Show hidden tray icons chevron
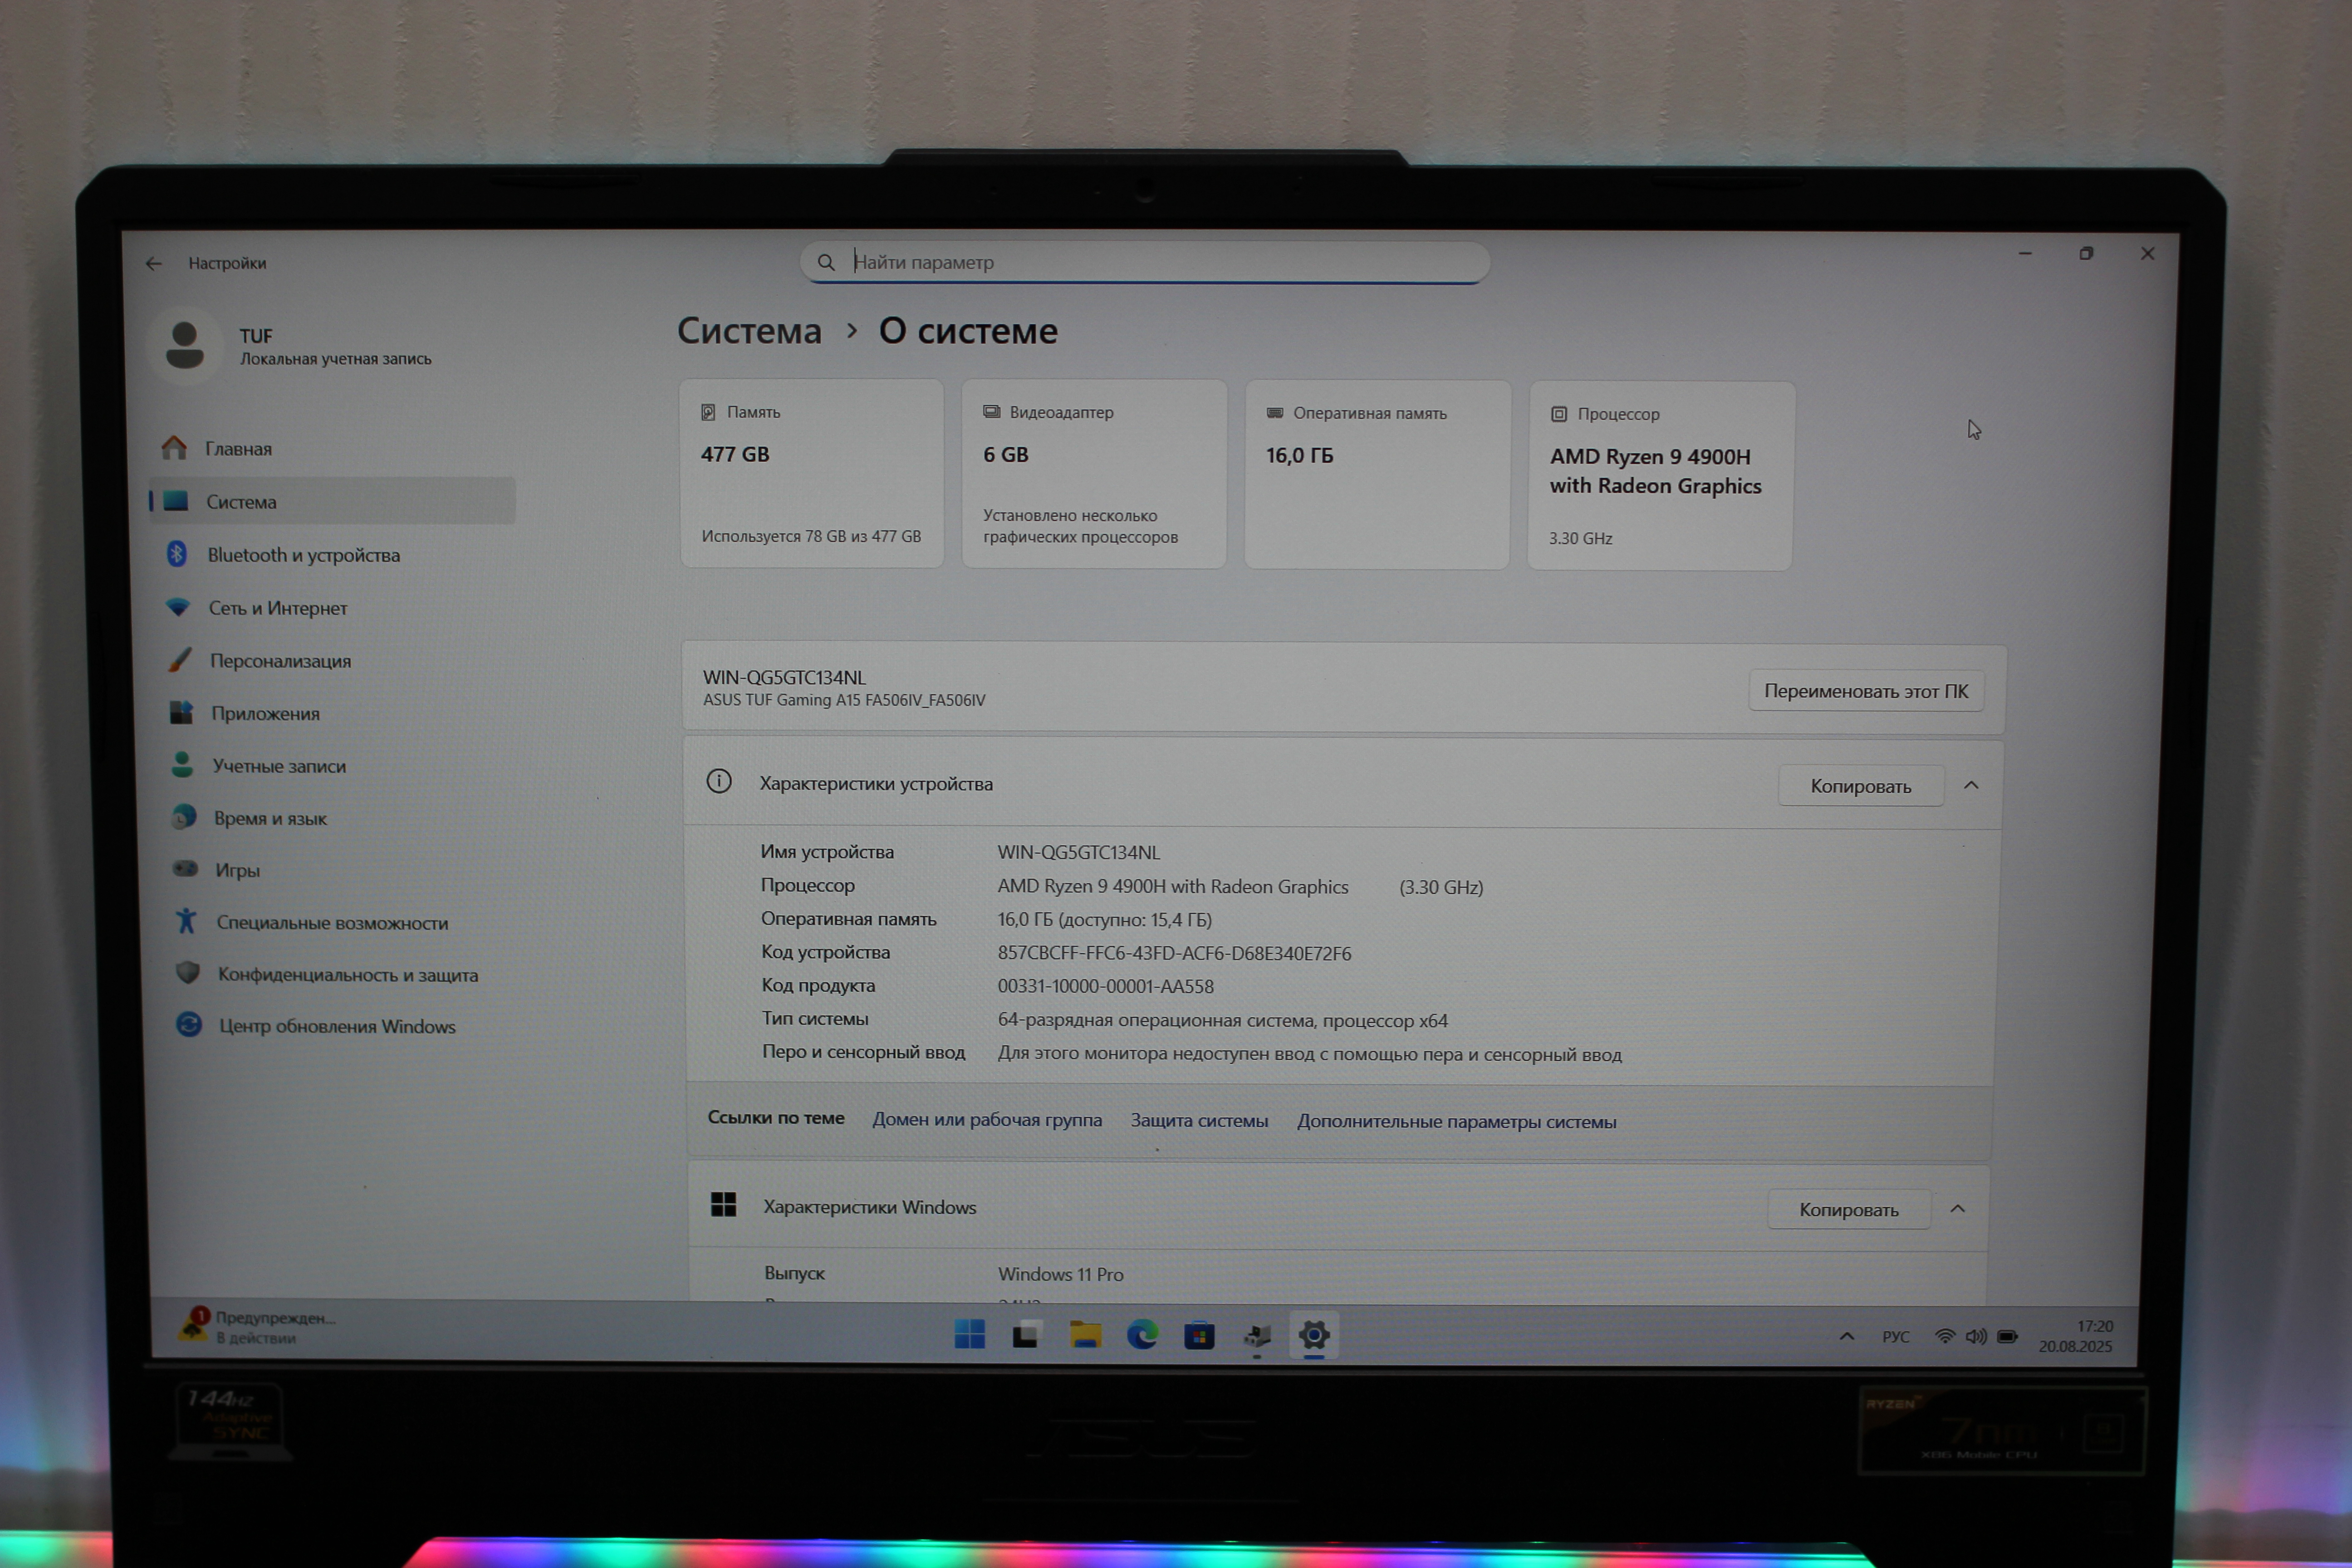 (x=1846, y=1337)
